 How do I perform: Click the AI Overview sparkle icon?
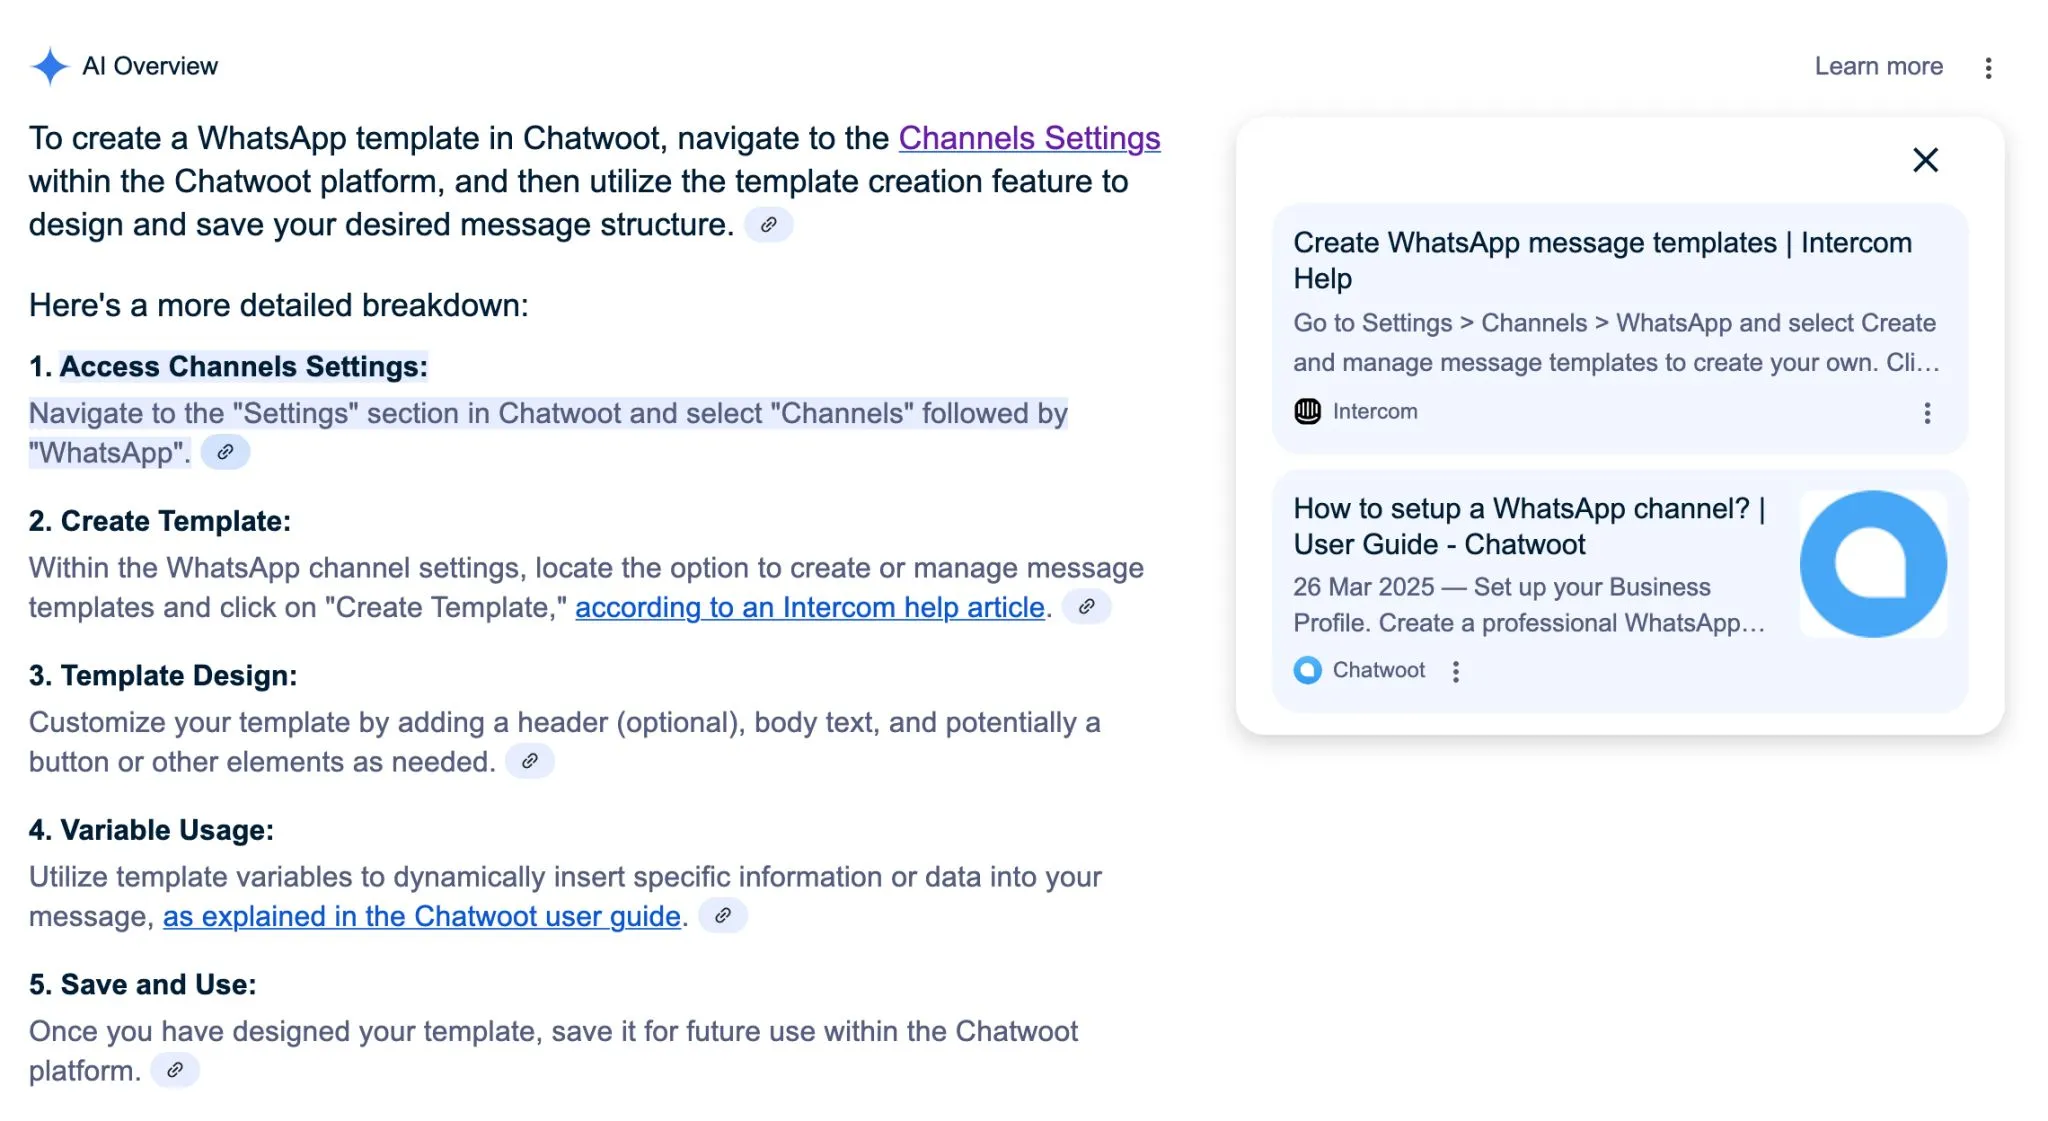[x=49, y=66]
